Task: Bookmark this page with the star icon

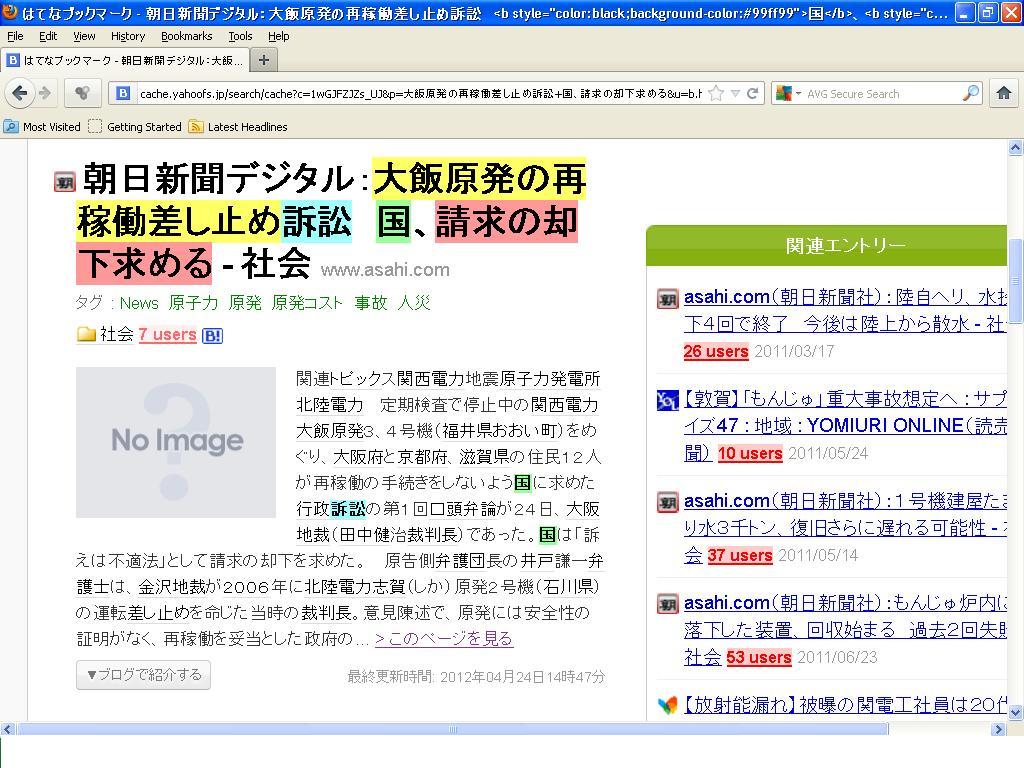Action: [716, 93]
